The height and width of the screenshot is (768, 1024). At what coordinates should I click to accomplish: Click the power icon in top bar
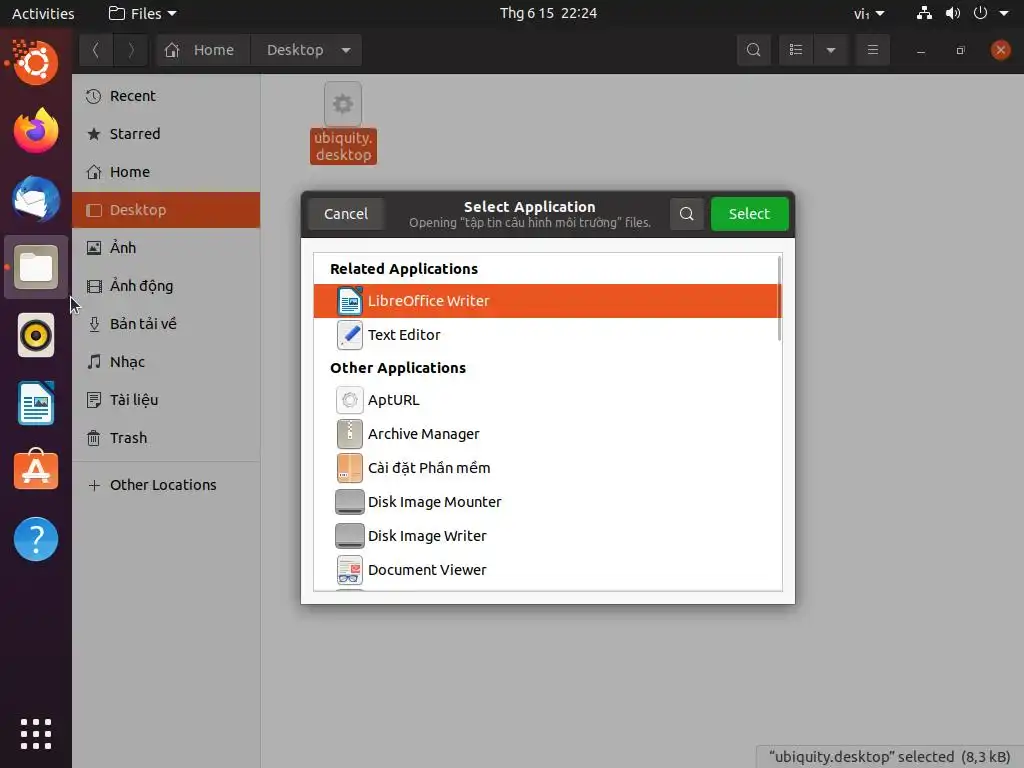[980, 13]
